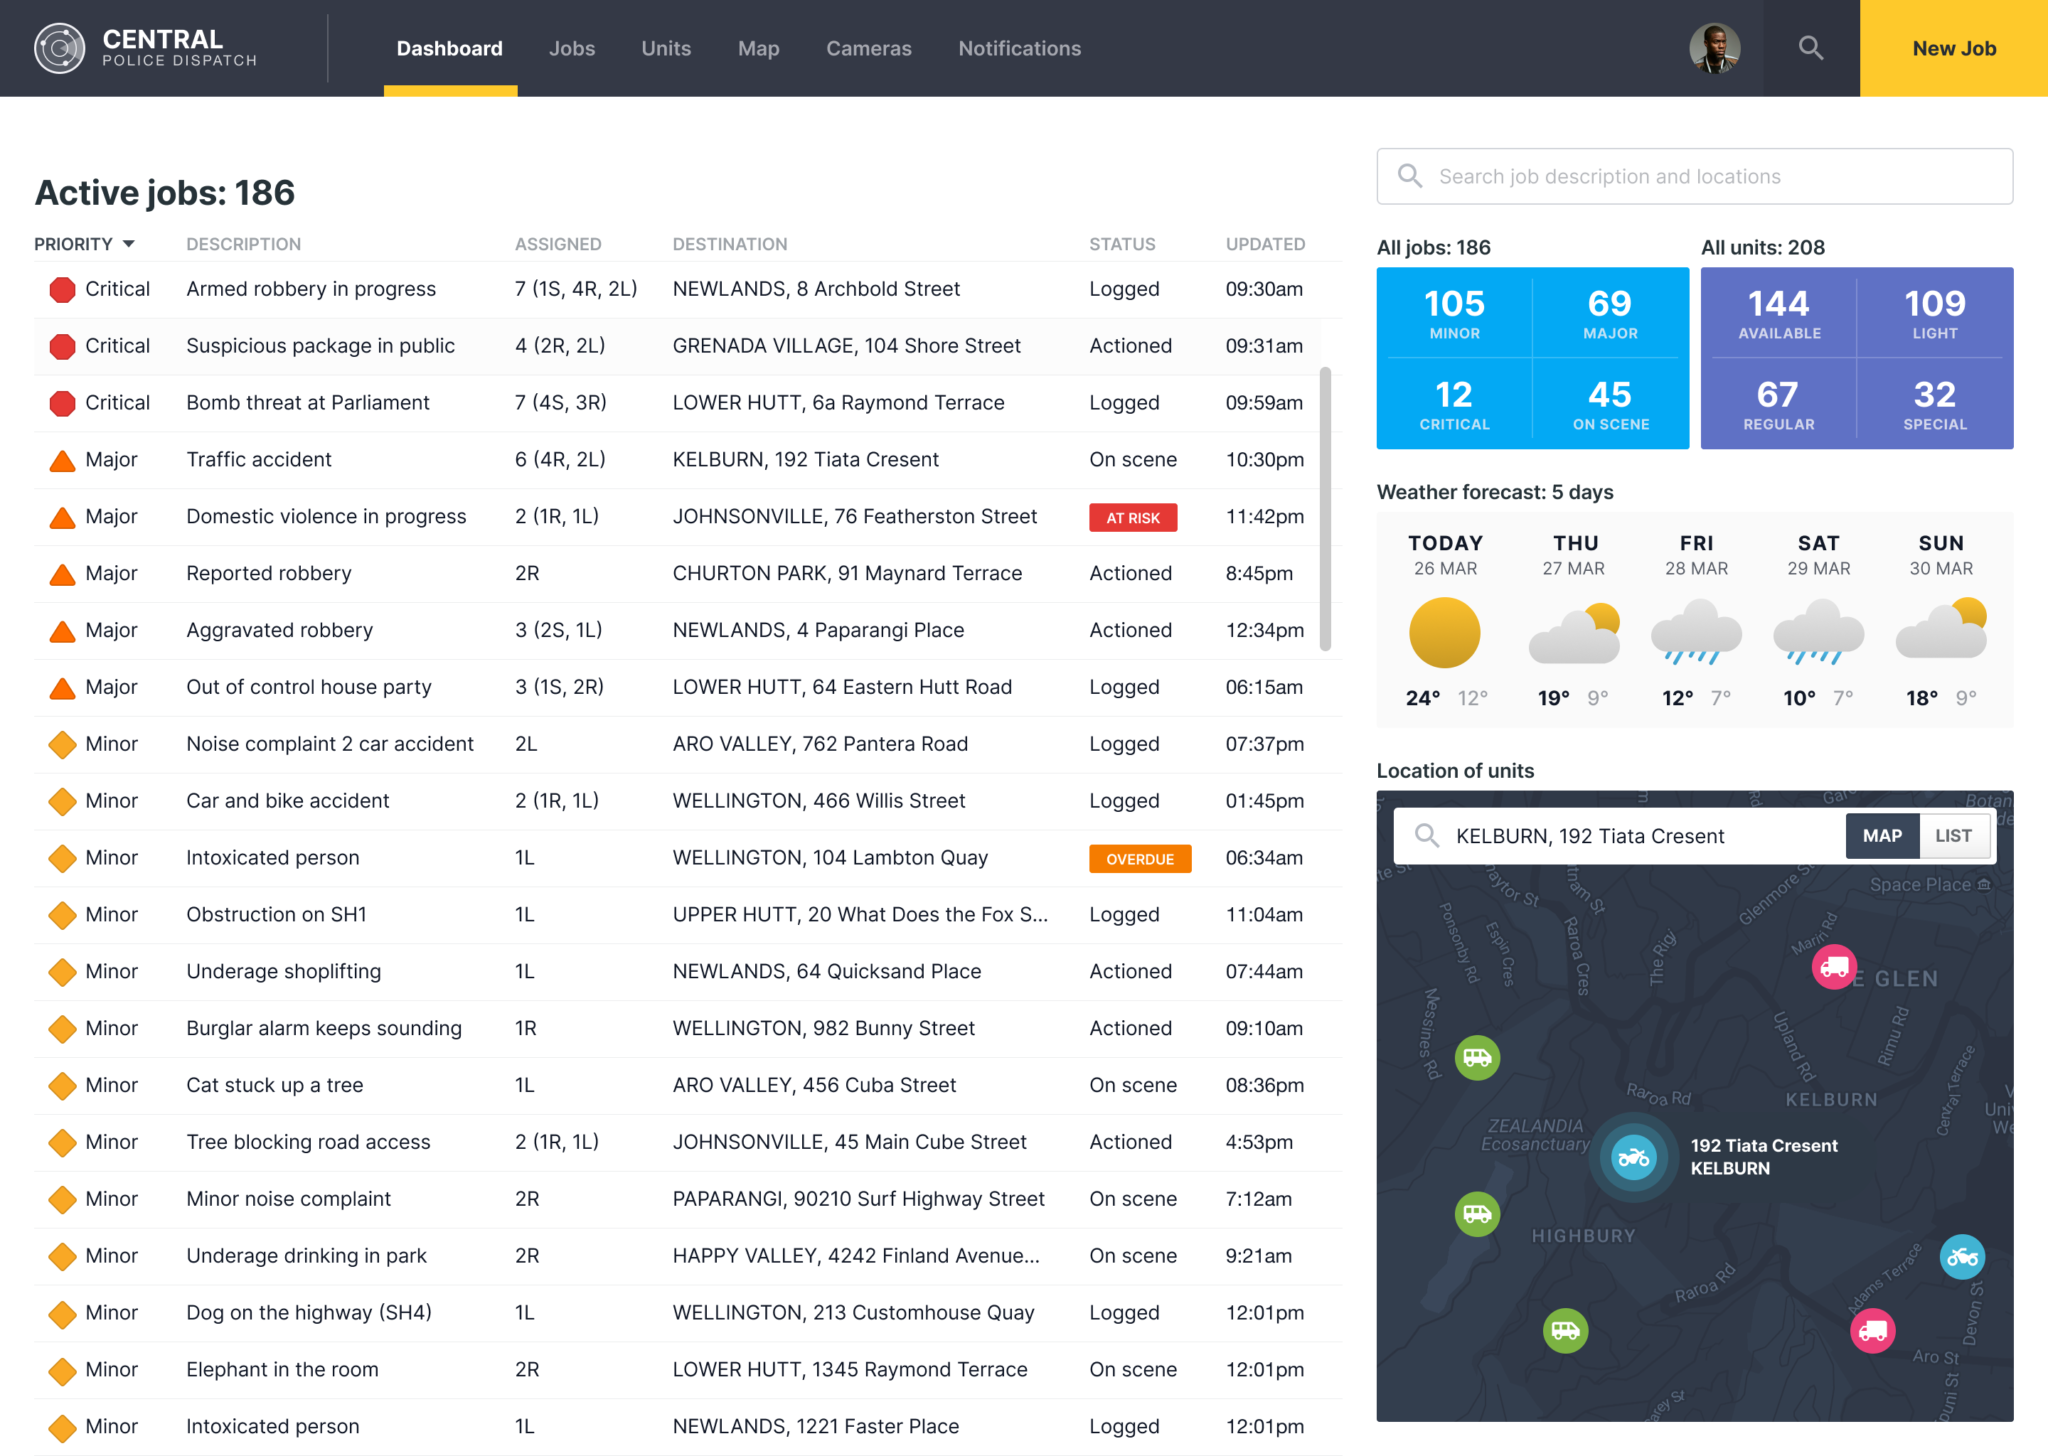Click the pink truck marker near Aro St

(x=1872, y=1330)
